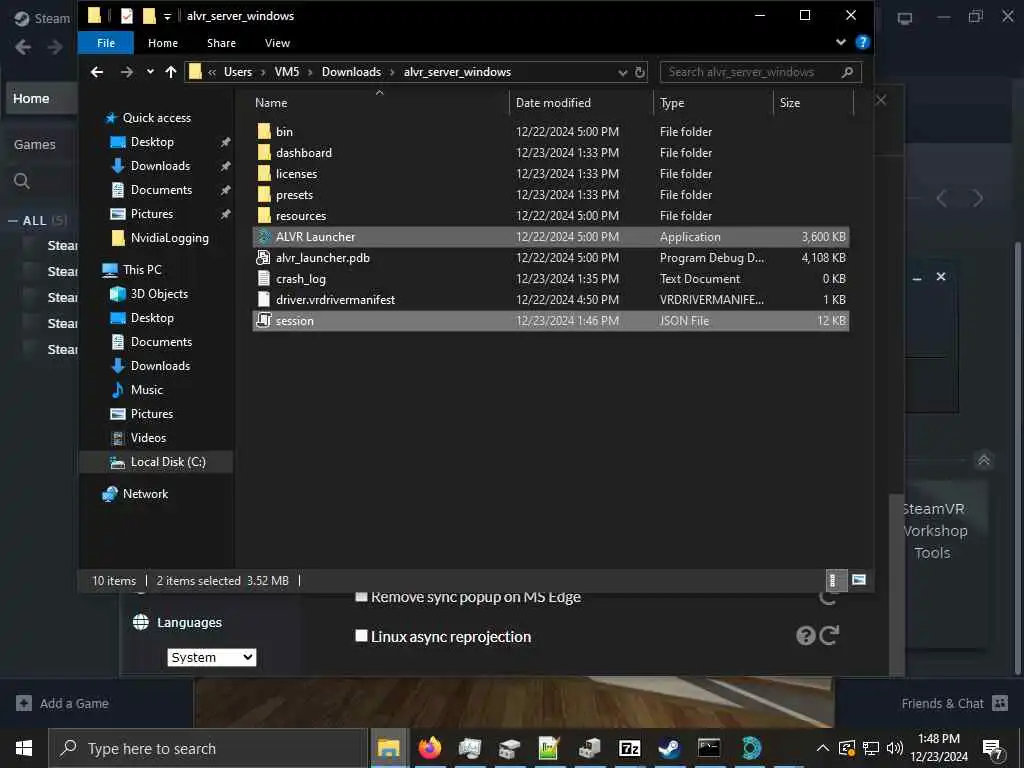Open the Share ribbon tab
This screenshot has width=1024, height=768.
221,43
